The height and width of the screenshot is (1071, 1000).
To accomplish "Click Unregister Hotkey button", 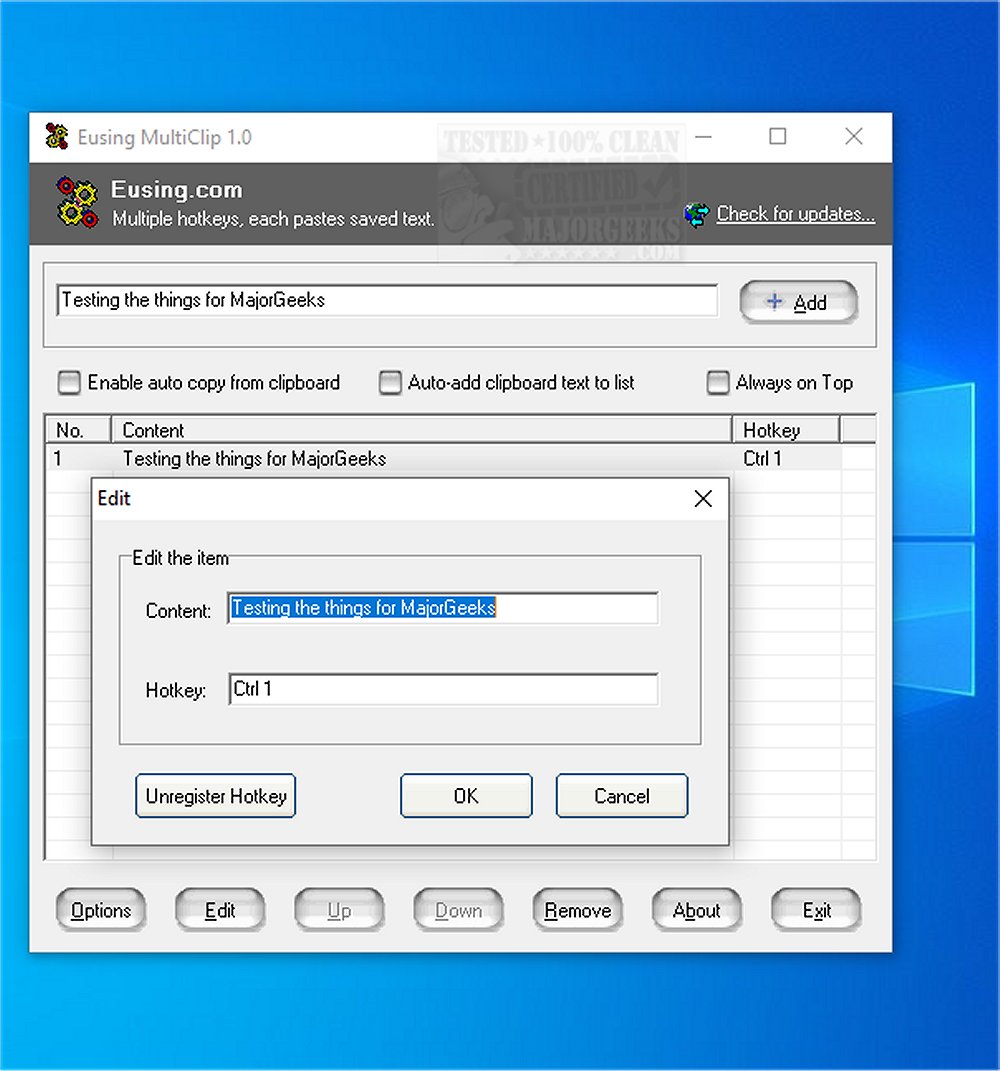I will (x=216, y=796).
